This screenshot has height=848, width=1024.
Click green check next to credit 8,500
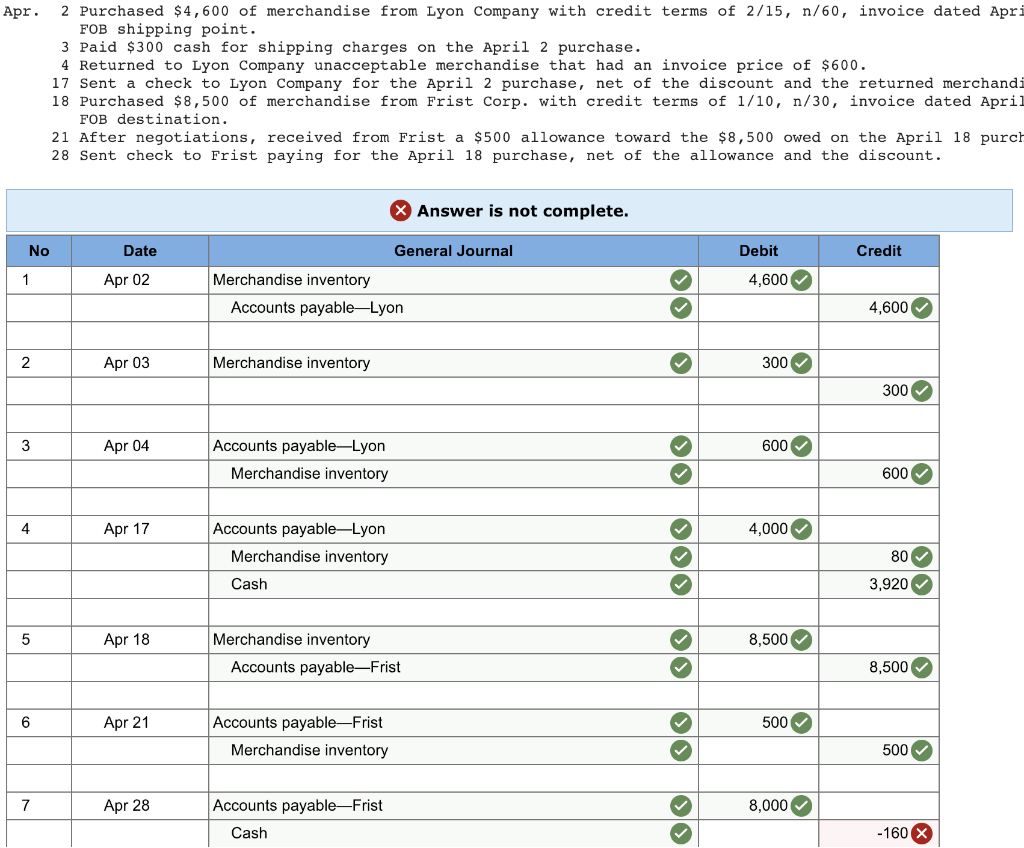click(921, 667)
